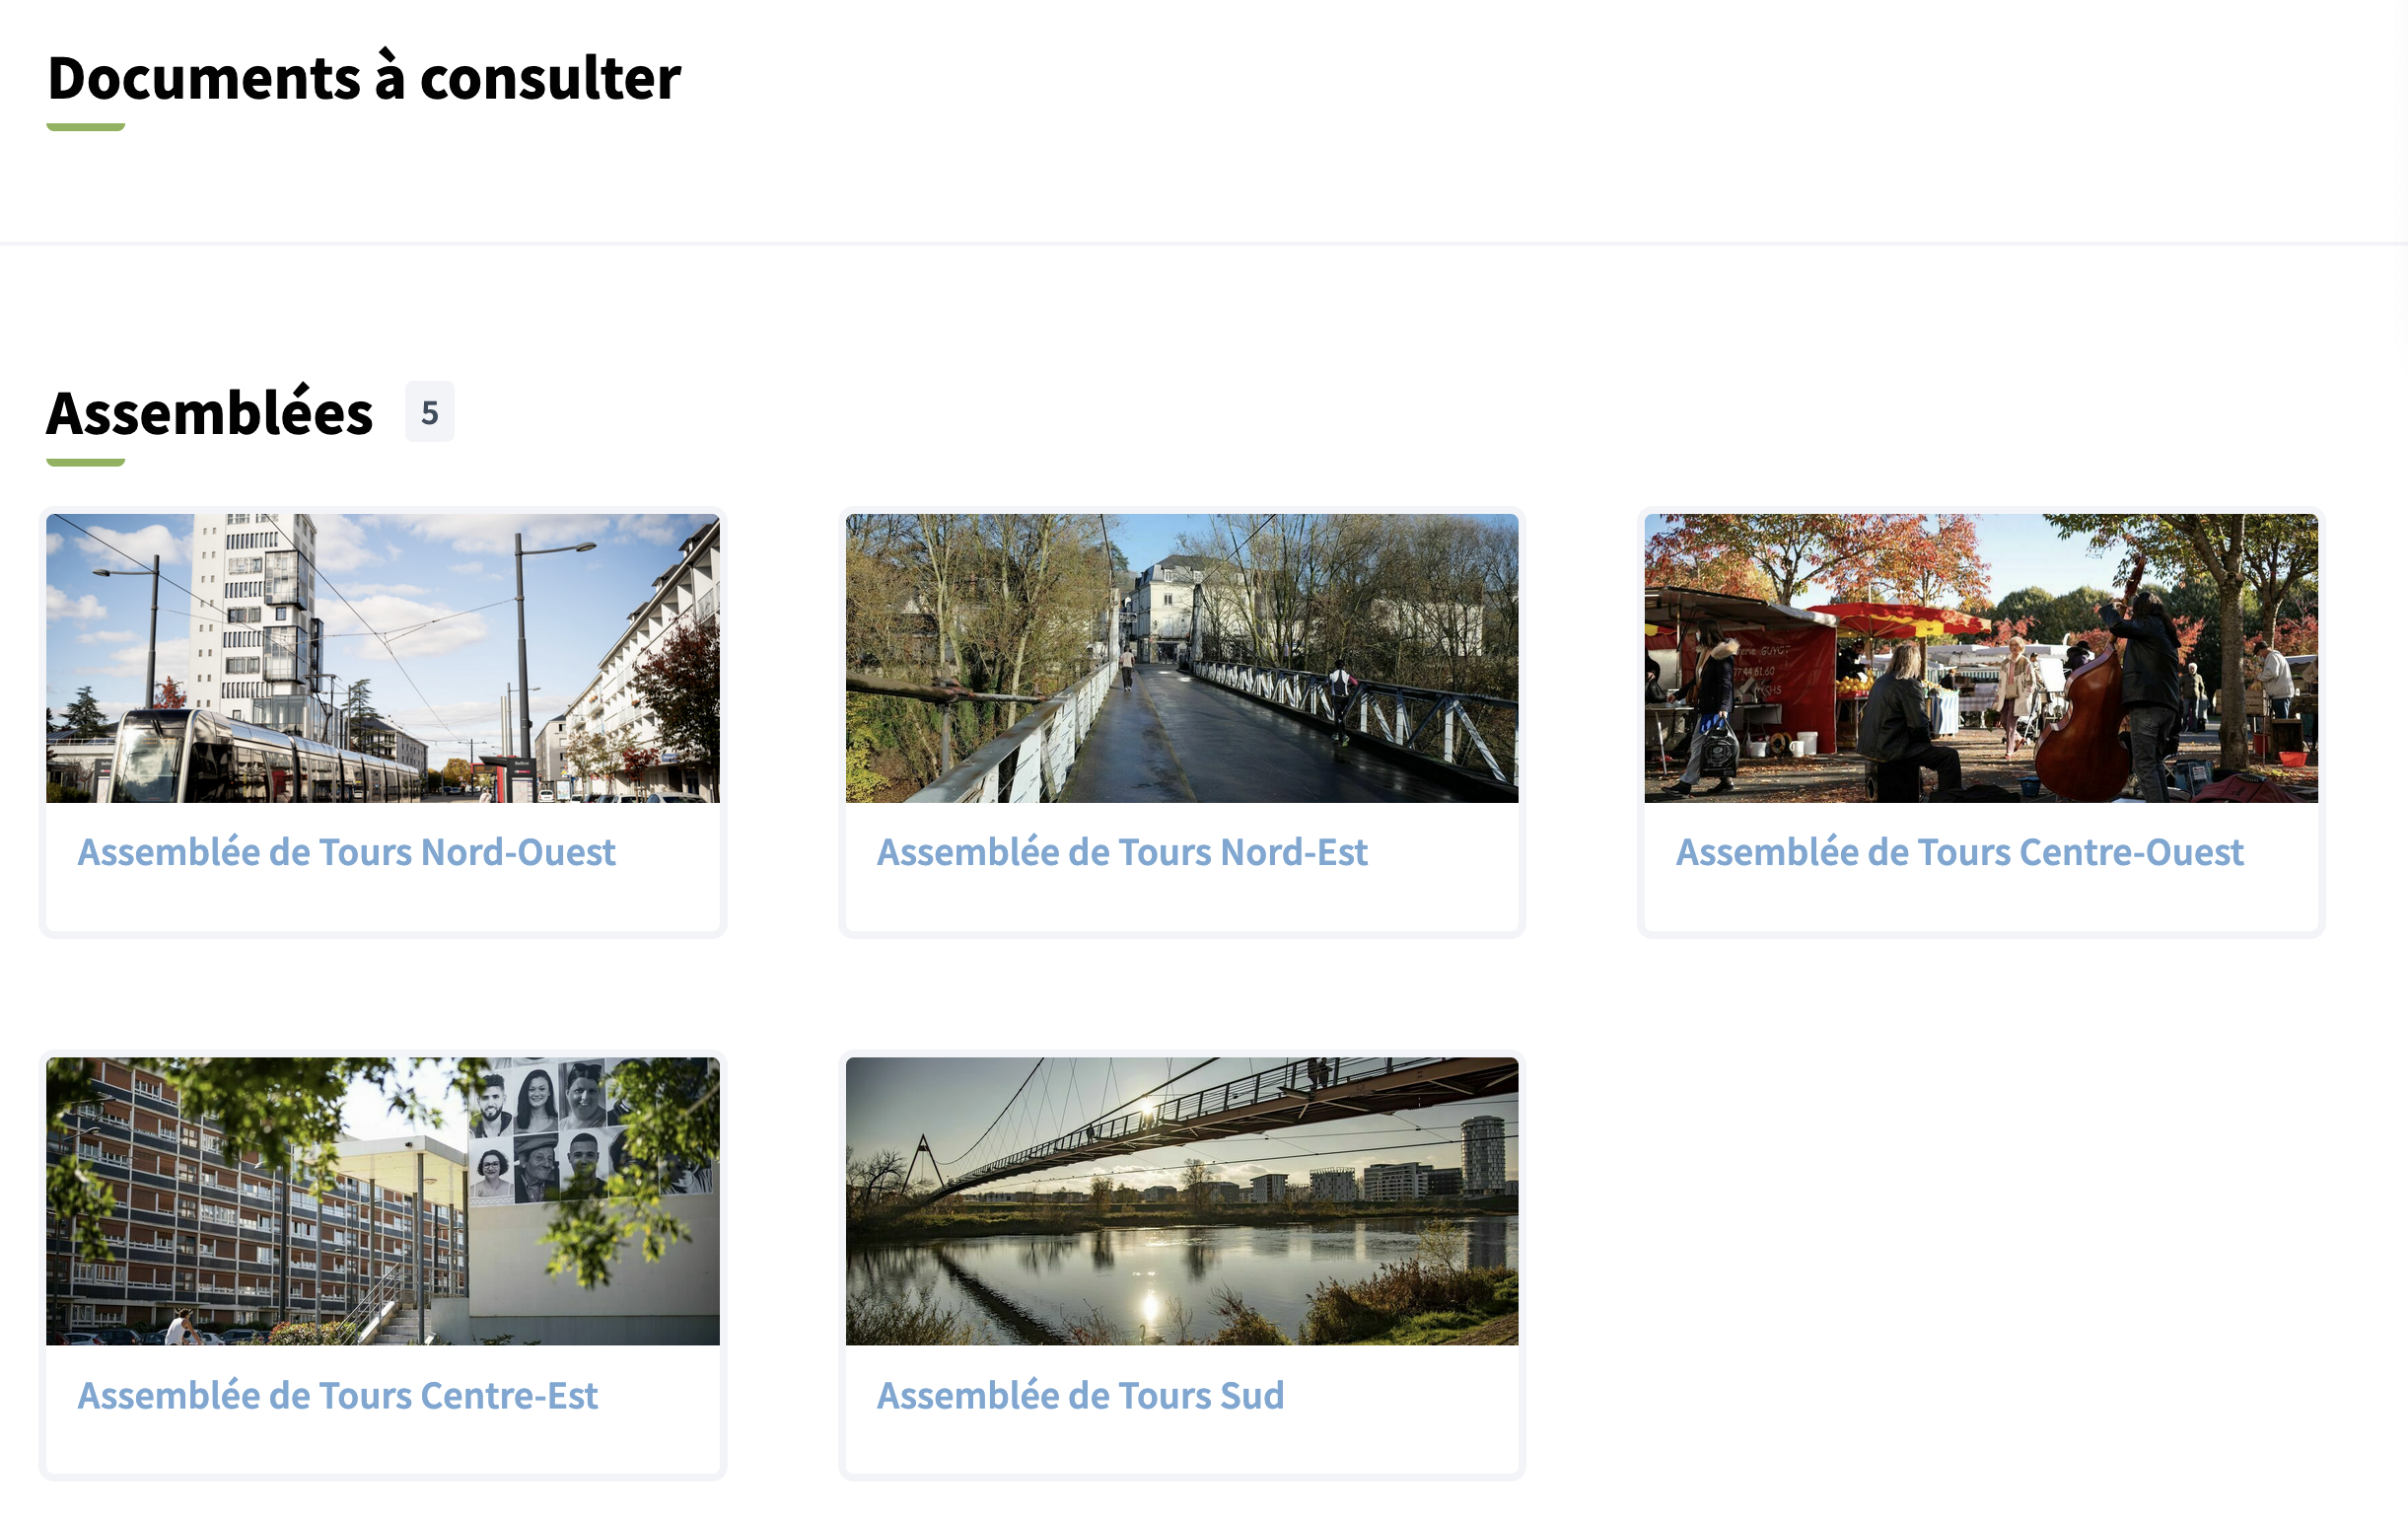Click the market photo of Tours Centre-Ouest

click(1981, 658)
